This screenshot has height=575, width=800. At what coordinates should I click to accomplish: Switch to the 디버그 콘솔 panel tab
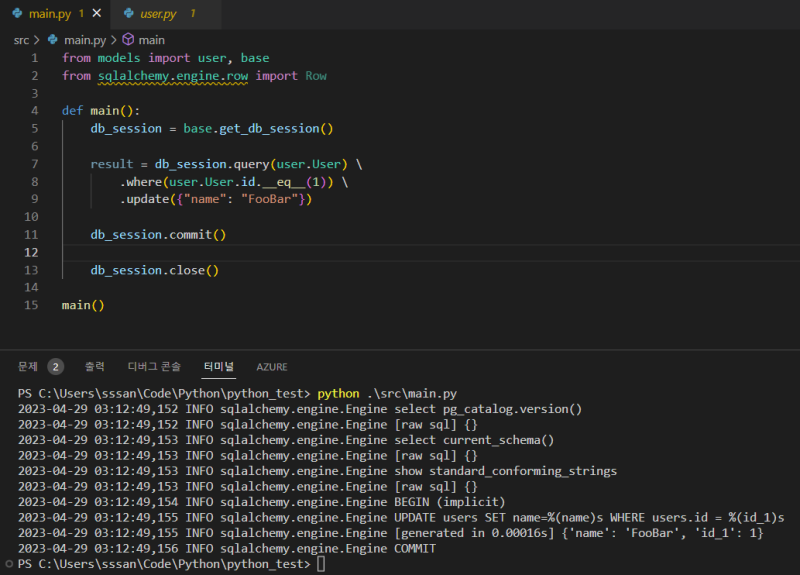coord(154,366)
